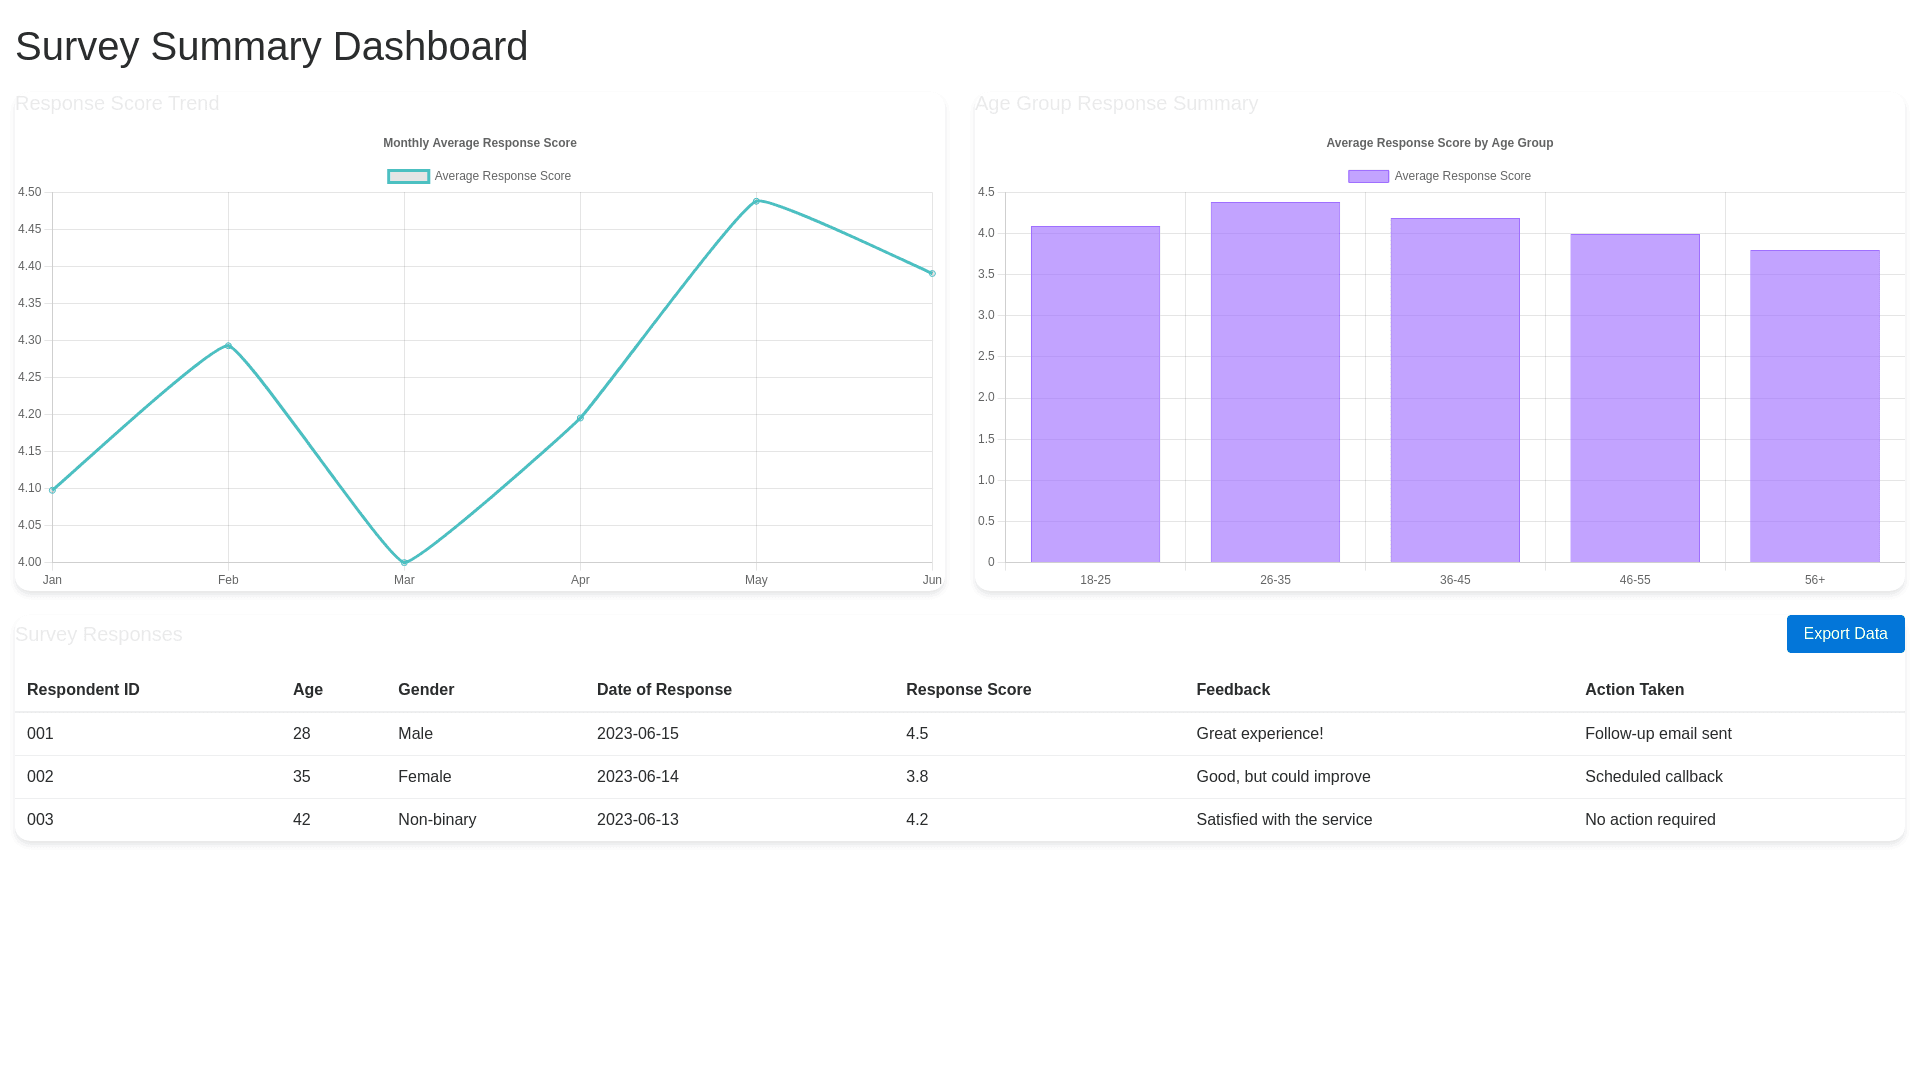Click the Export Data button

coord(1845,634)
